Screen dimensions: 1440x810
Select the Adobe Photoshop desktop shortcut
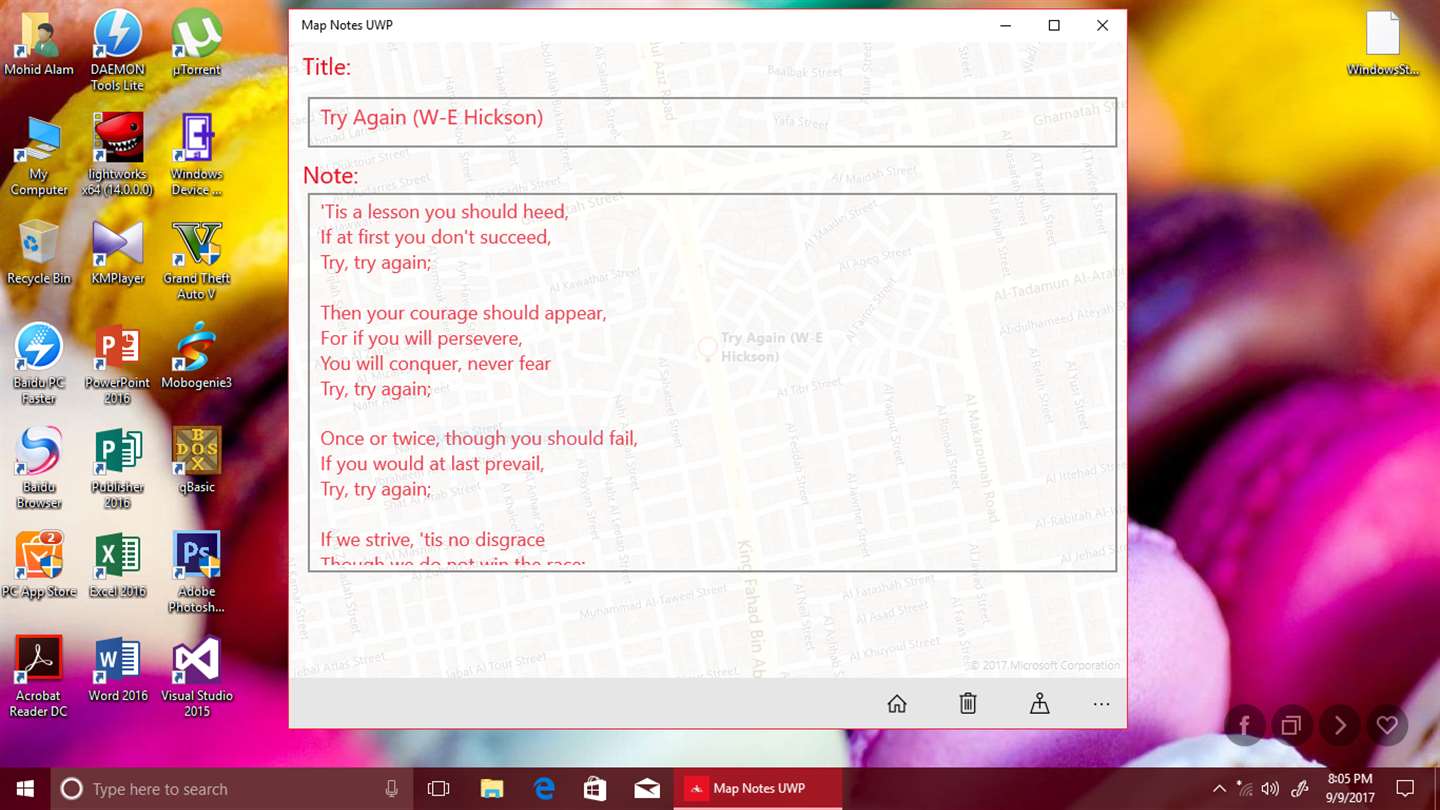click(x=197, y=573)
